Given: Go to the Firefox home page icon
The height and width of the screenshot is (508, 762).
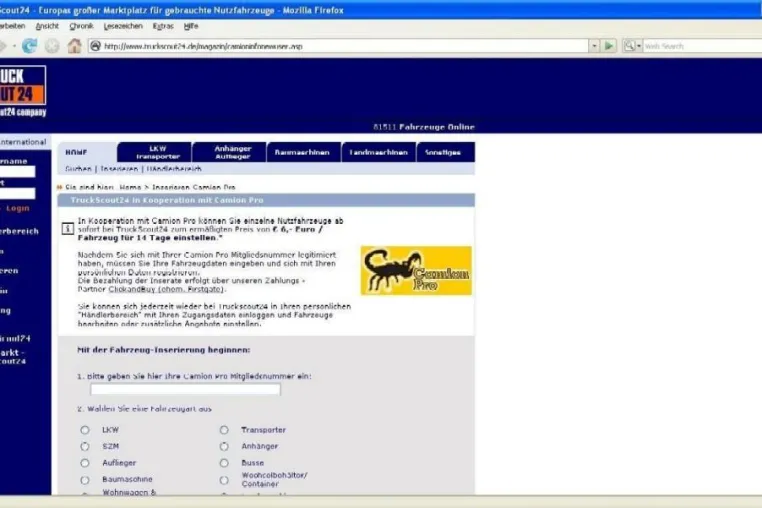Looking at the screenshot, I should (74, 46).
